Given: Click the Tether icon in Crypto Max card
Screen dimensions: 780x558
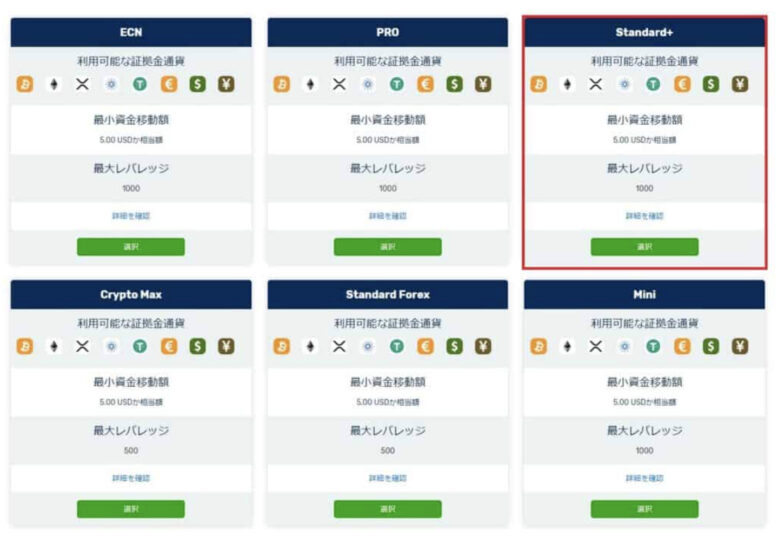Looking at the screenshot, I should coord(140,346).
